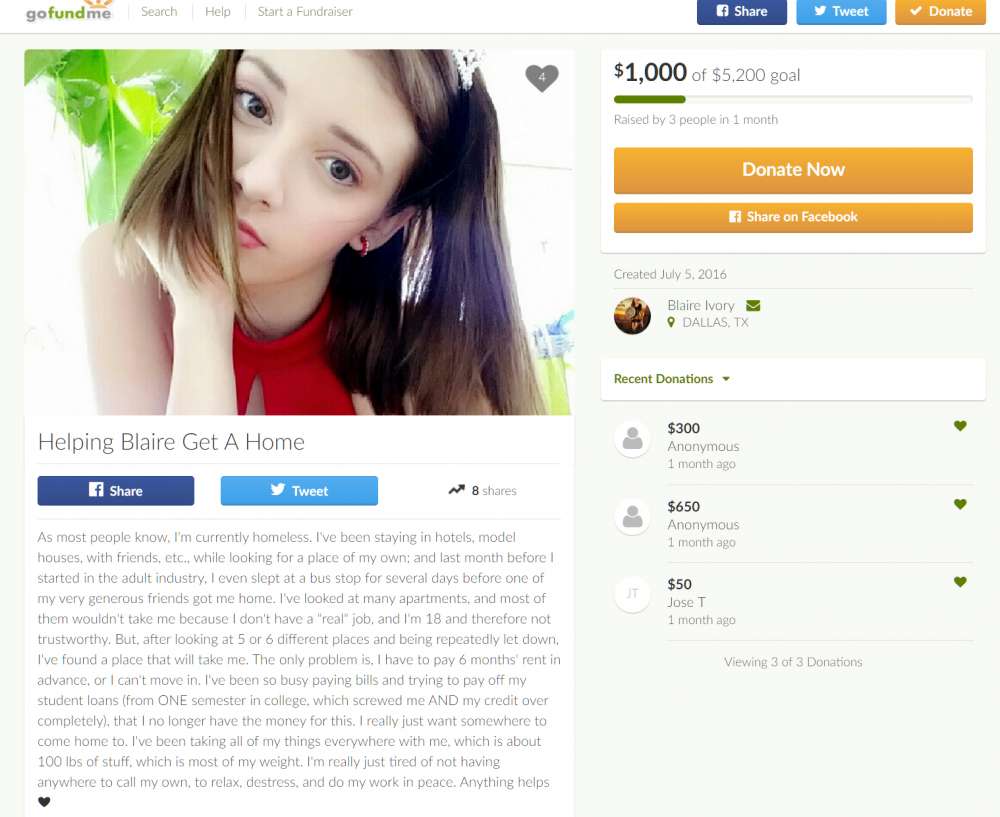Expand the Recent Donations dropdown
Viewport: 1000px width, 817px height.
(x=672, y=379)
